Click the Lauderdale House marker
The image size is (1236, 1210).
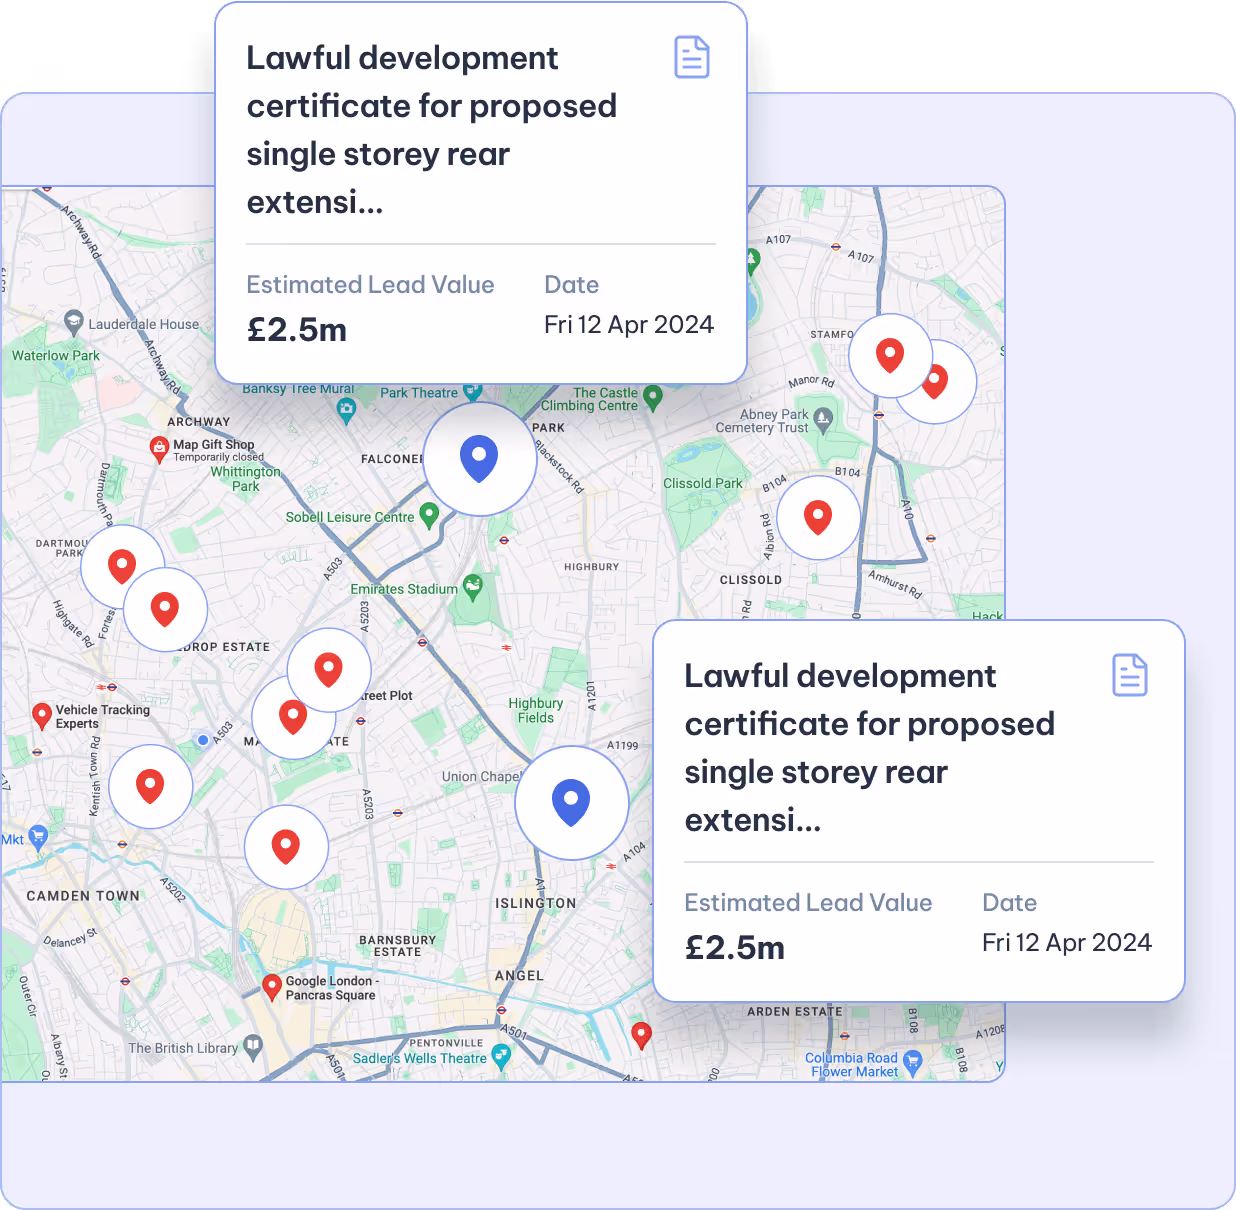[73, 322]
